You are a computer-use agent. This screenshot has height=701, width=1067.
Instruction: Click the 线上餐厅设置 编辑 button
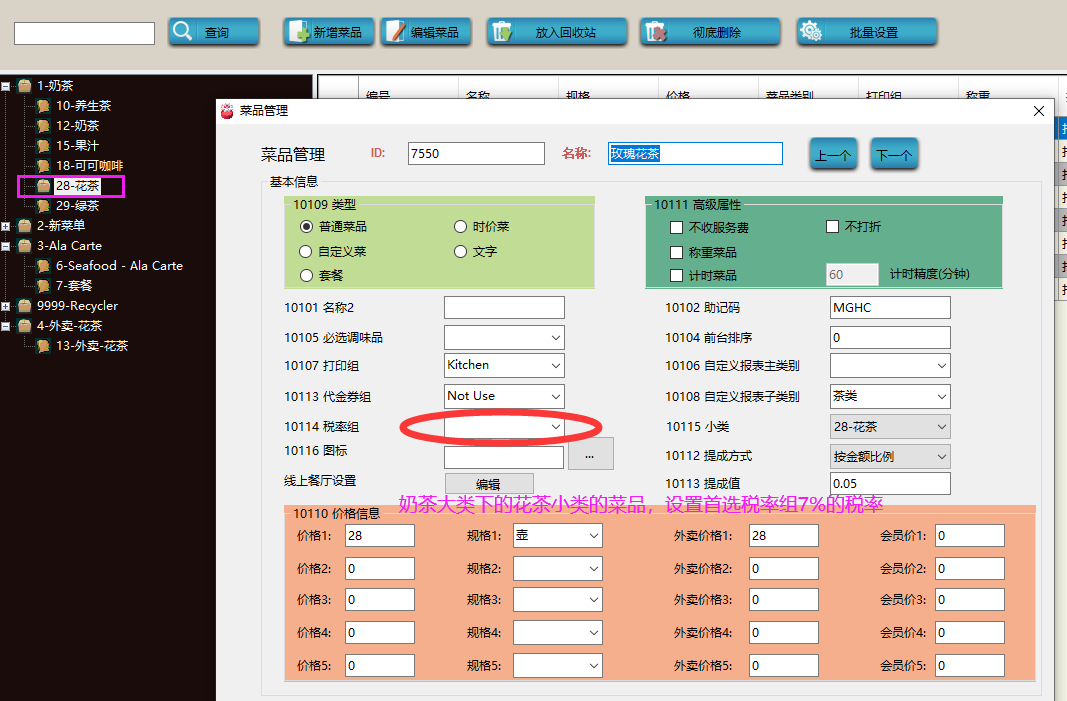[489, 484]
